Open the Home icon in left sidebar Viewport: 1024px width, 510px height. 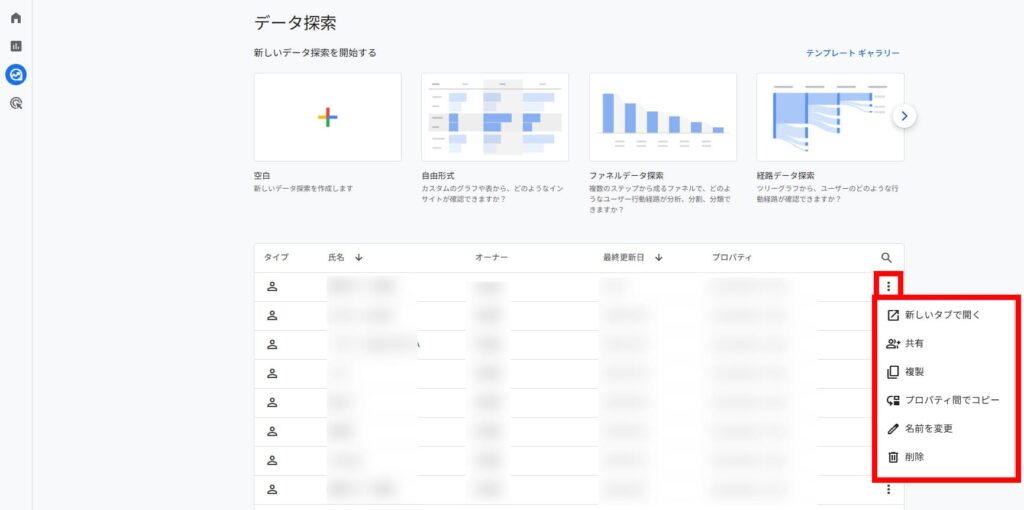pyautogui.click(x=16, y=18)
